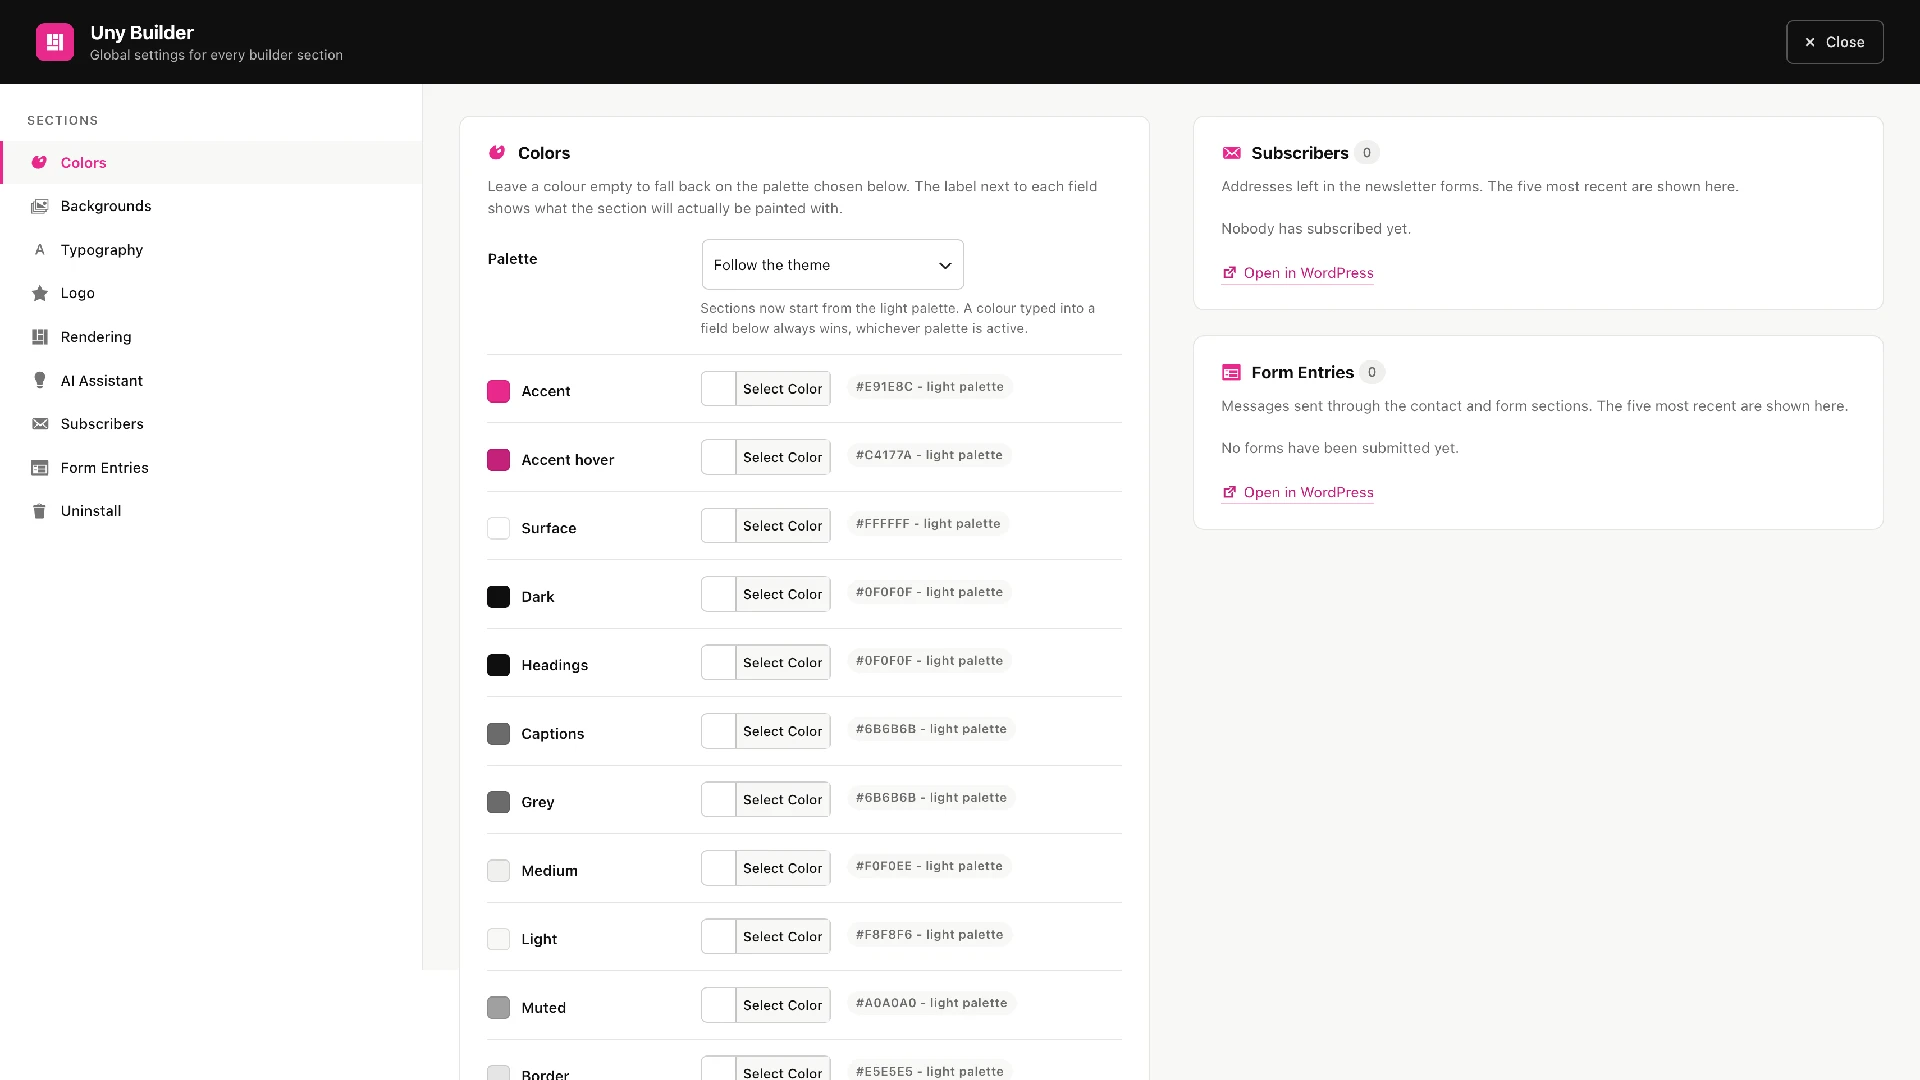This screenshot has width=1920, height=1080.
Task: Close the Uny Builder settings
Action: coord(1834,42)
